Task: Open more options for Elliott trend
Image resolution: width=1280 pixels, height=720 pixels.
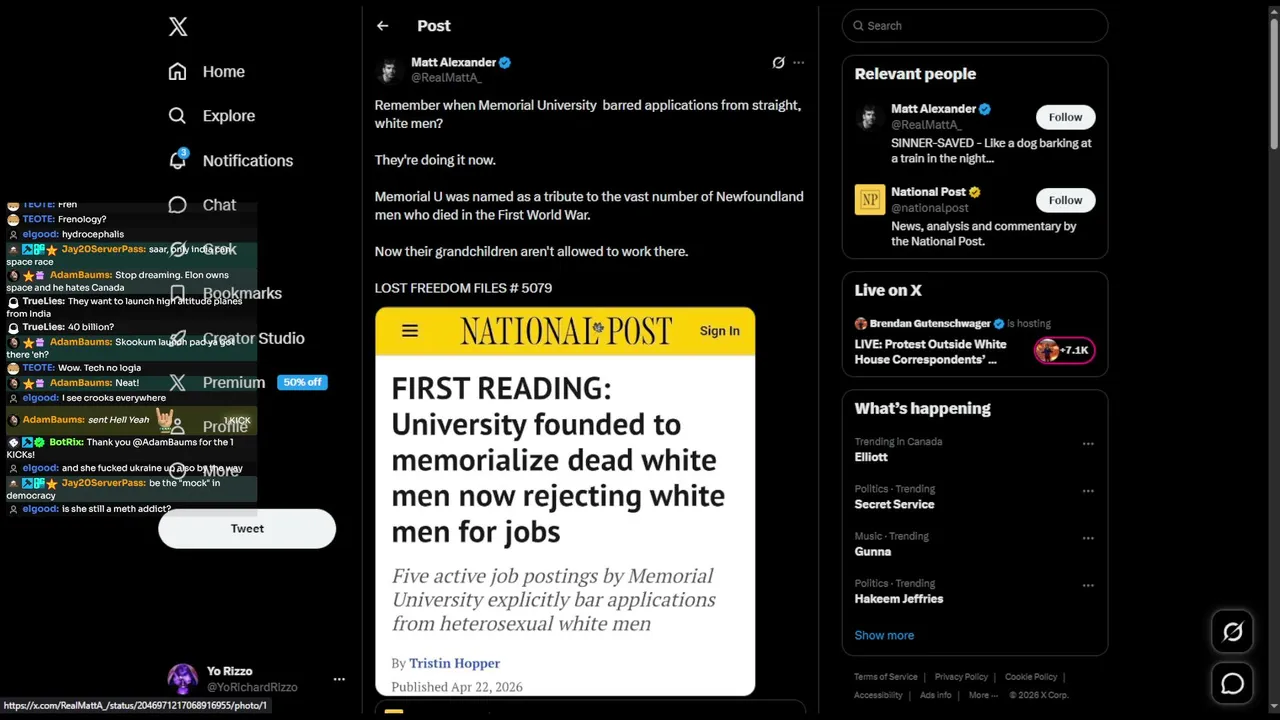Action: tap(1088, 444)
